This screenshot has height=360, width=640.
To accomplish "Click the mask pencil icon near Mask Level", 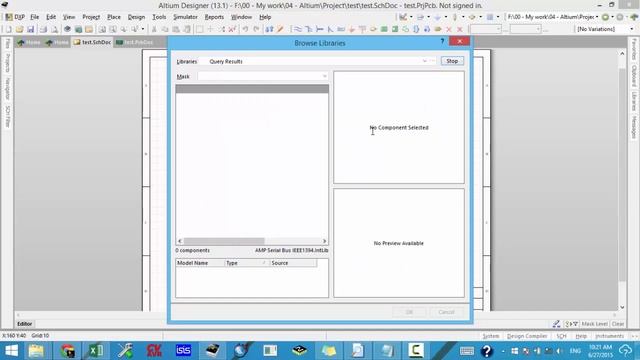I will (x=556, y=324).
